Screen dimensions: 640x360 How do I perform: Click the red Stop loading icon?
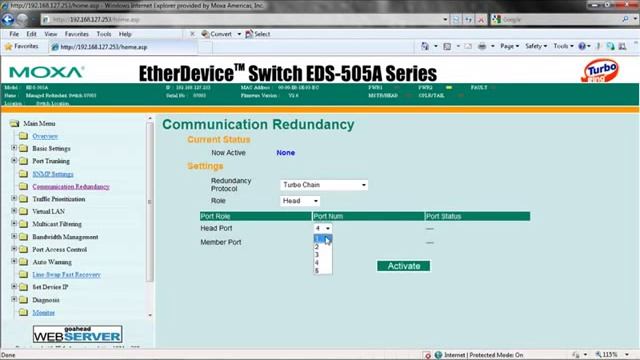pos(481,19)
